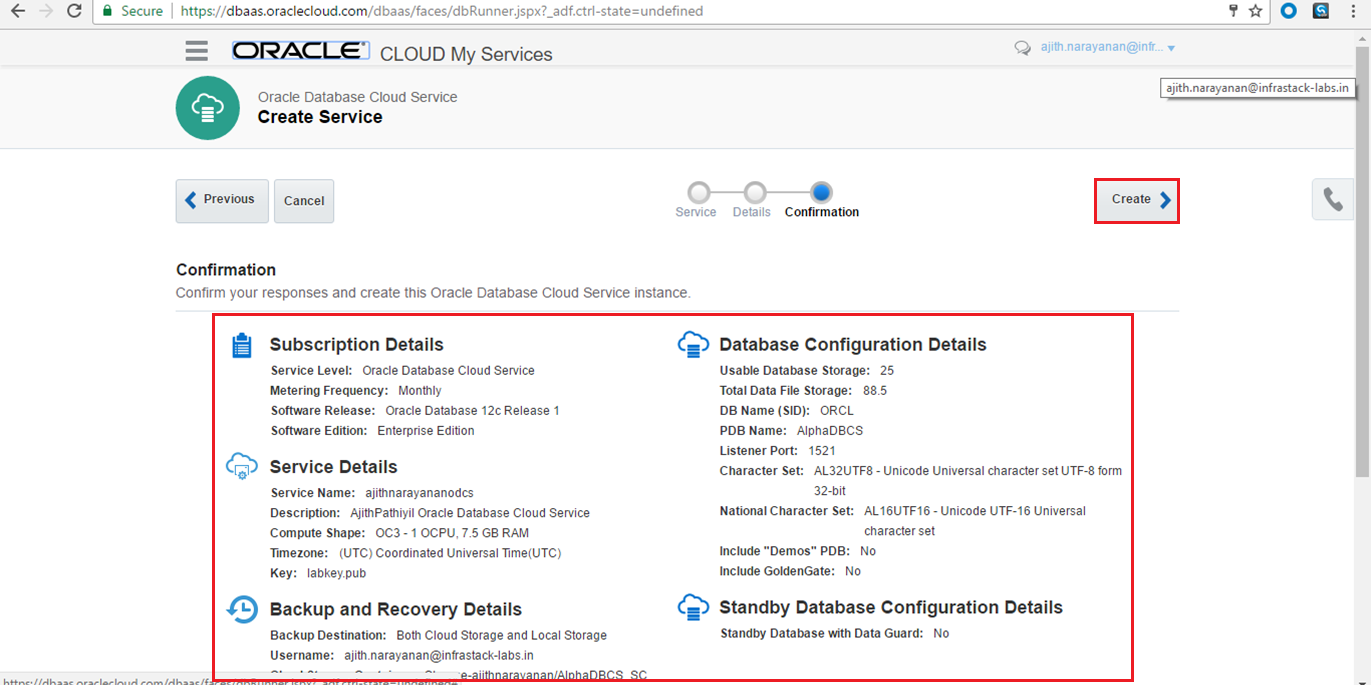The height and width of the screenshot is (685, 1371).
Task: Click Software Release value Oracle Database 12c Release 1
Action: pyautogui.click(x=472, y=411)
